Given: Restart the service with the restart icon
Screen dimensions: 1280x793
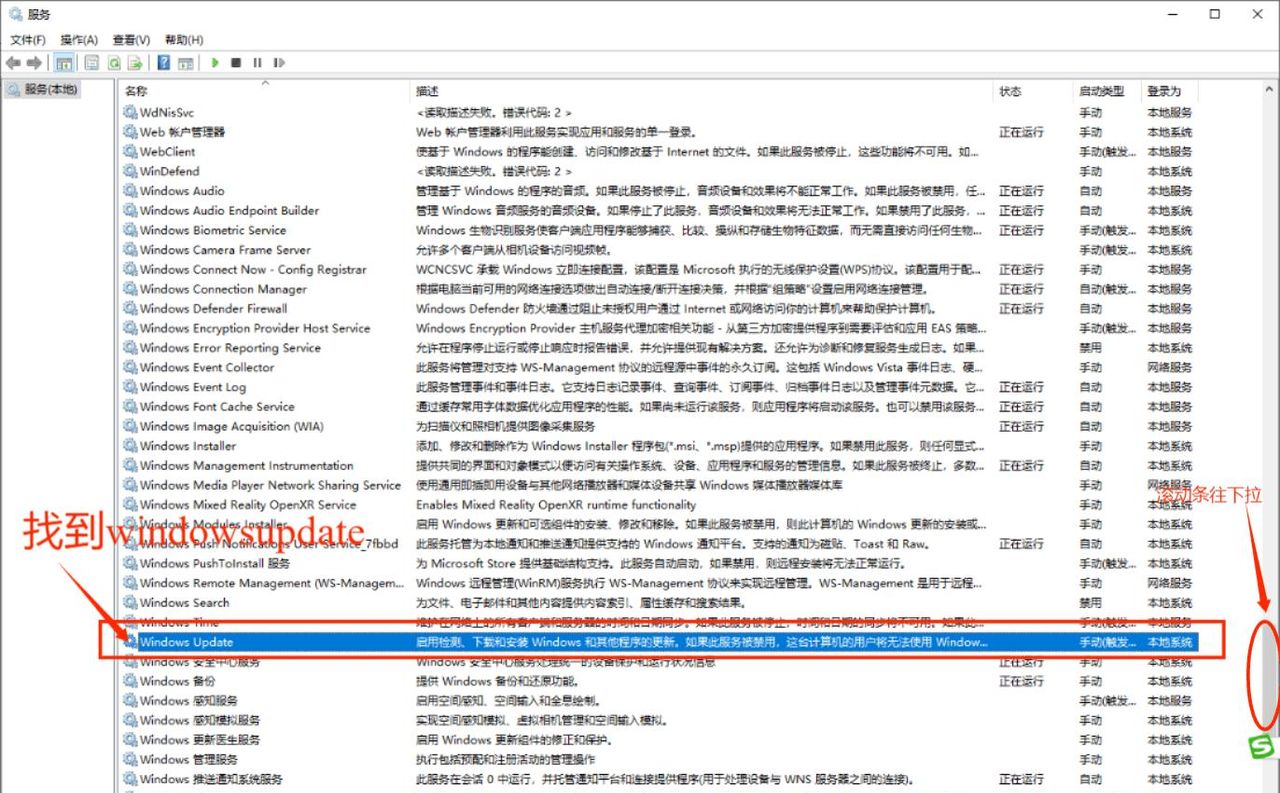Looking at the screenshot, I should click(279, 63).
